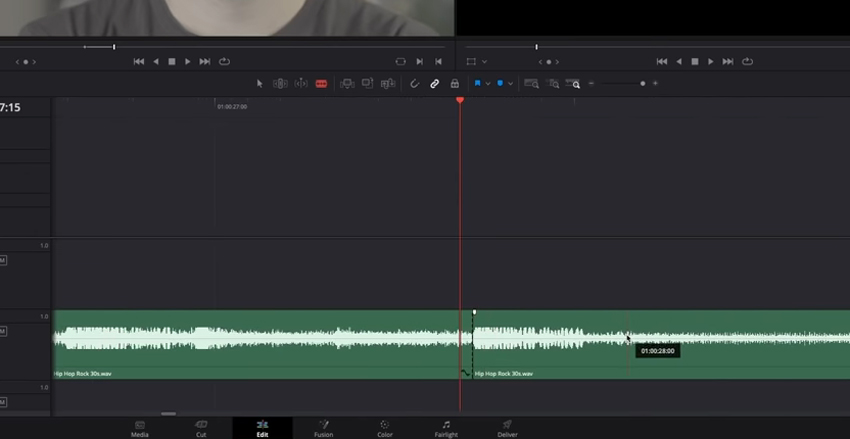Click the timeline zoom slider handle
Screen dimensions: 850x439
point(642,84)
